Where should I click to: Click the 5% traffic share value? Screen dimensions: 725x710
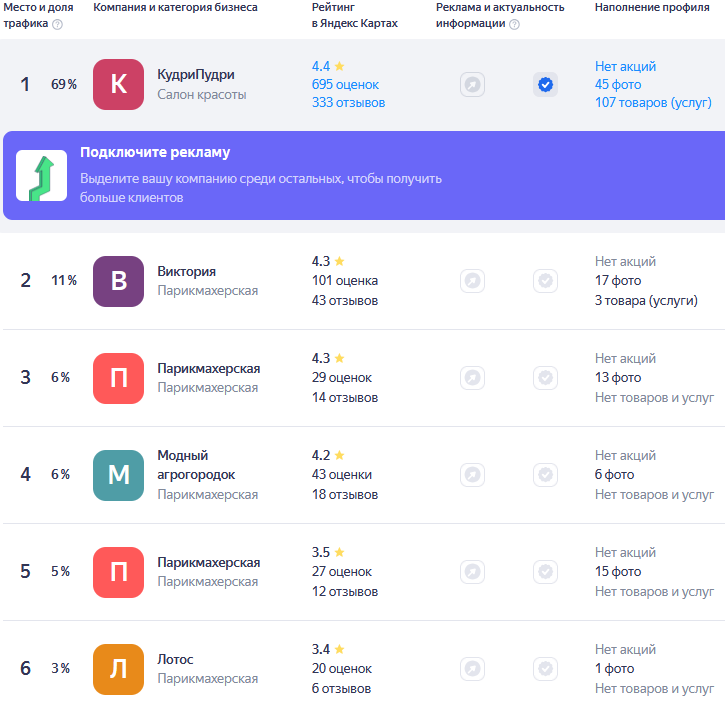(x=61, y=571)
